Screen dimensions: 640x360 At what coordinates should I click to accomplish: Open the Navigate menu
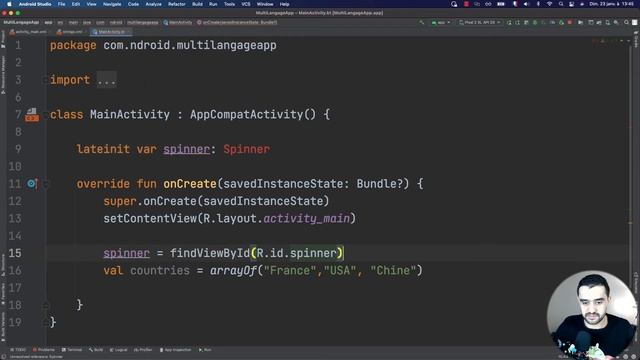tap(112, 4)
